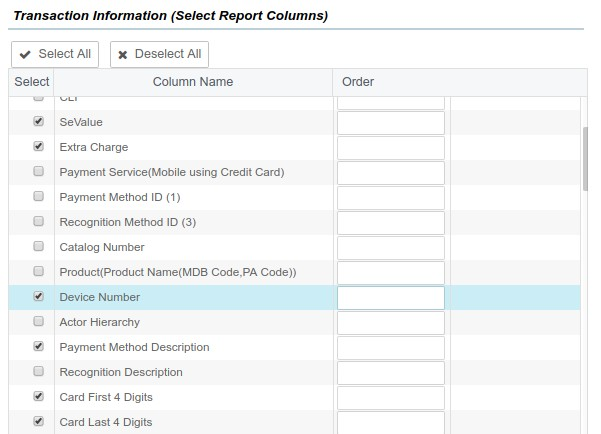Click the Deselect All button
Screen dimensions: 601x434
click(x=159, y=54)
